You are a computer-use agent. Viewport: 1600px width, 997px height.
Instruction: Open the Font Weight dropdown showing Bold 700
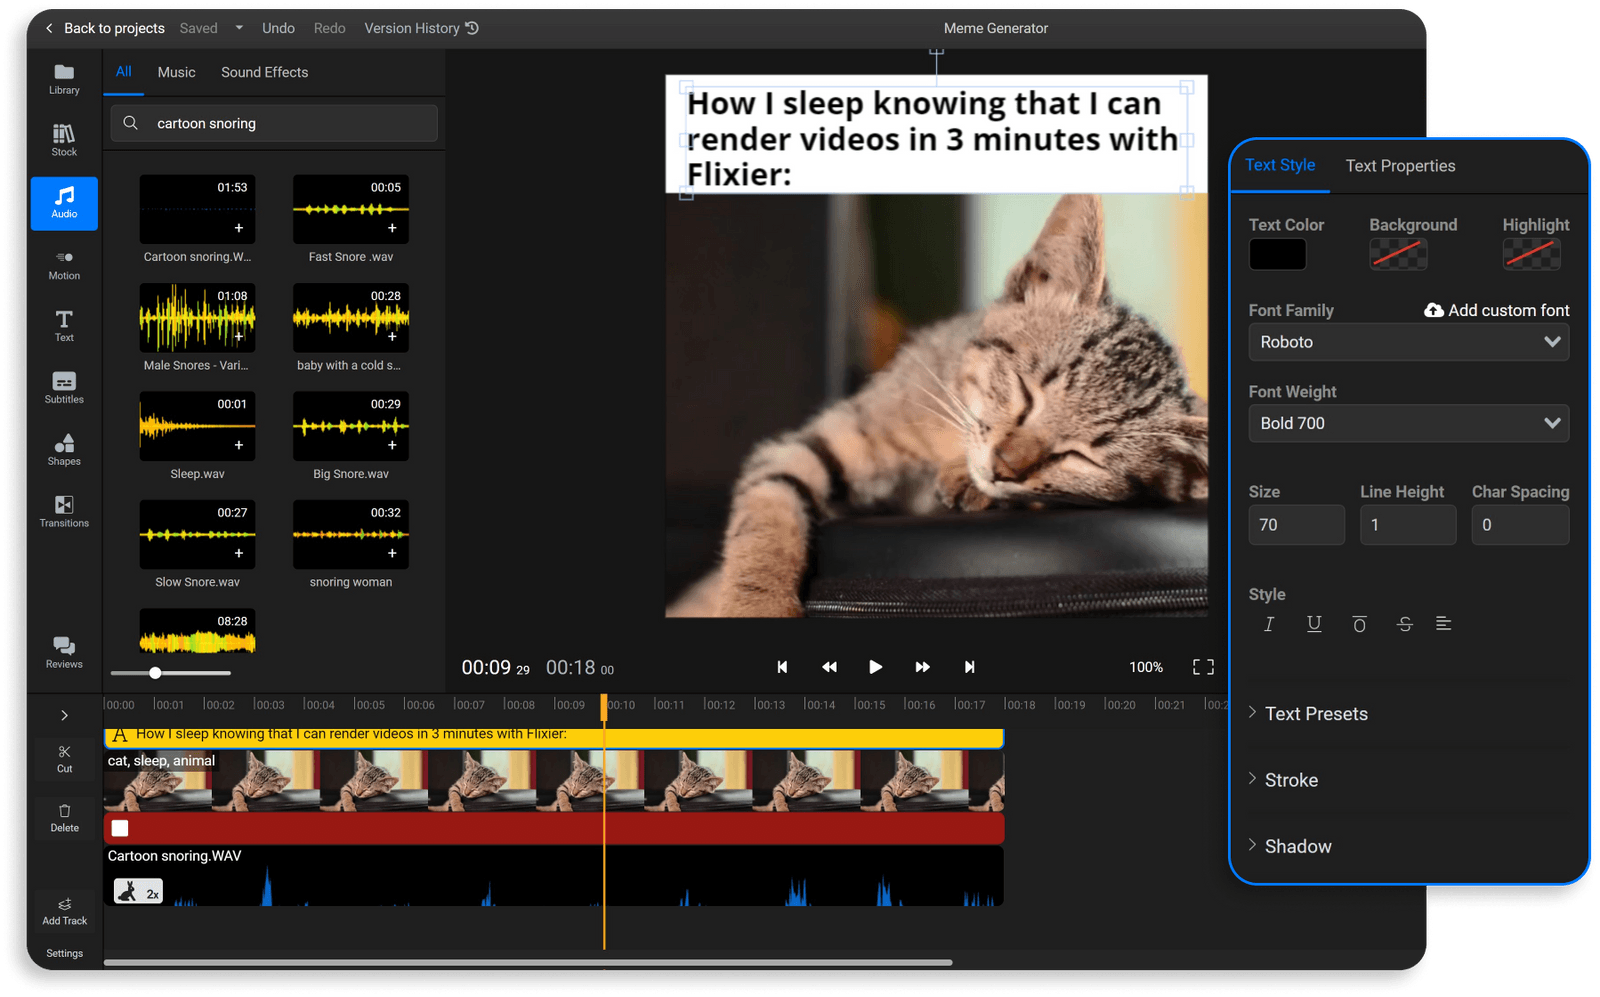[1408, 423]
